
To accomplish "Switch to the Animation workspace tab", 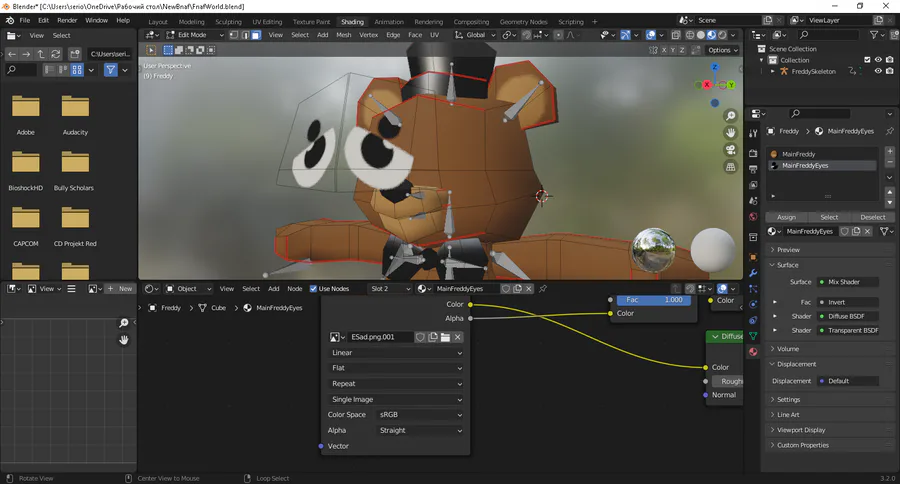I will coord(389,21).
